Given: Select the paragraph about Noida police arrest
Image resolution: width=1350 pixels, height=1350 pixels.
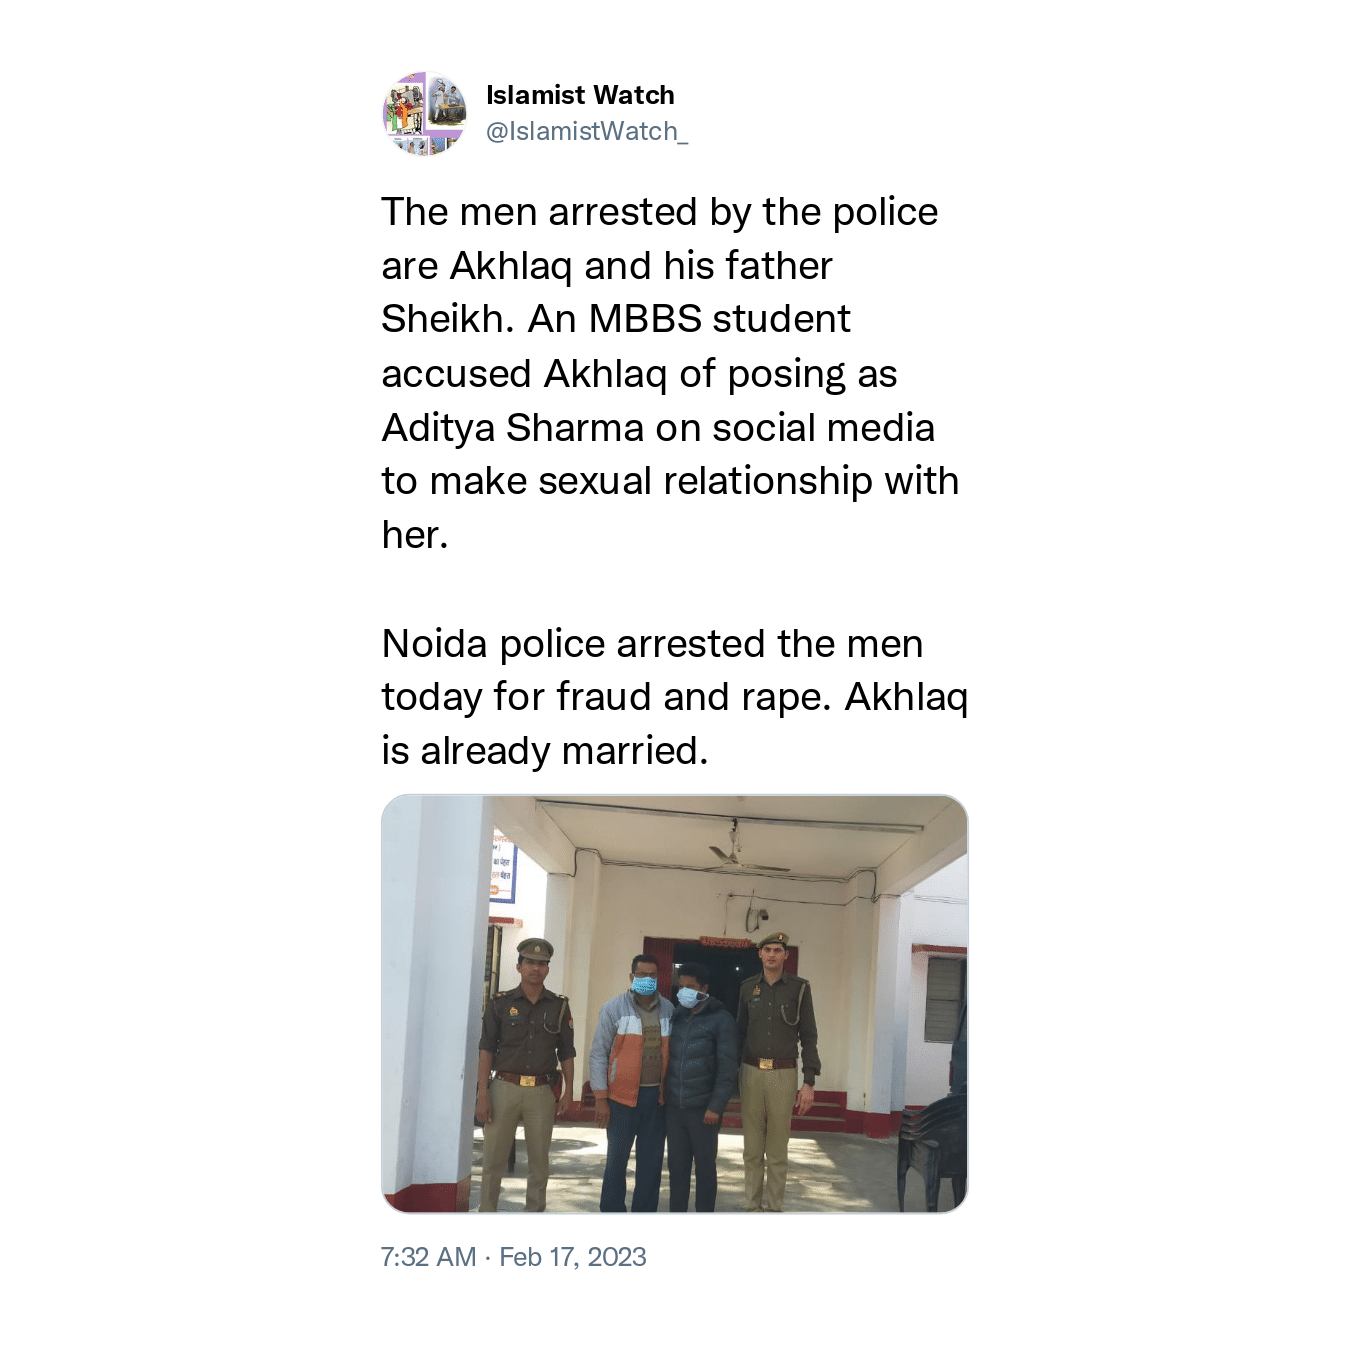Looking at the screenshot, I should (675, 697).
